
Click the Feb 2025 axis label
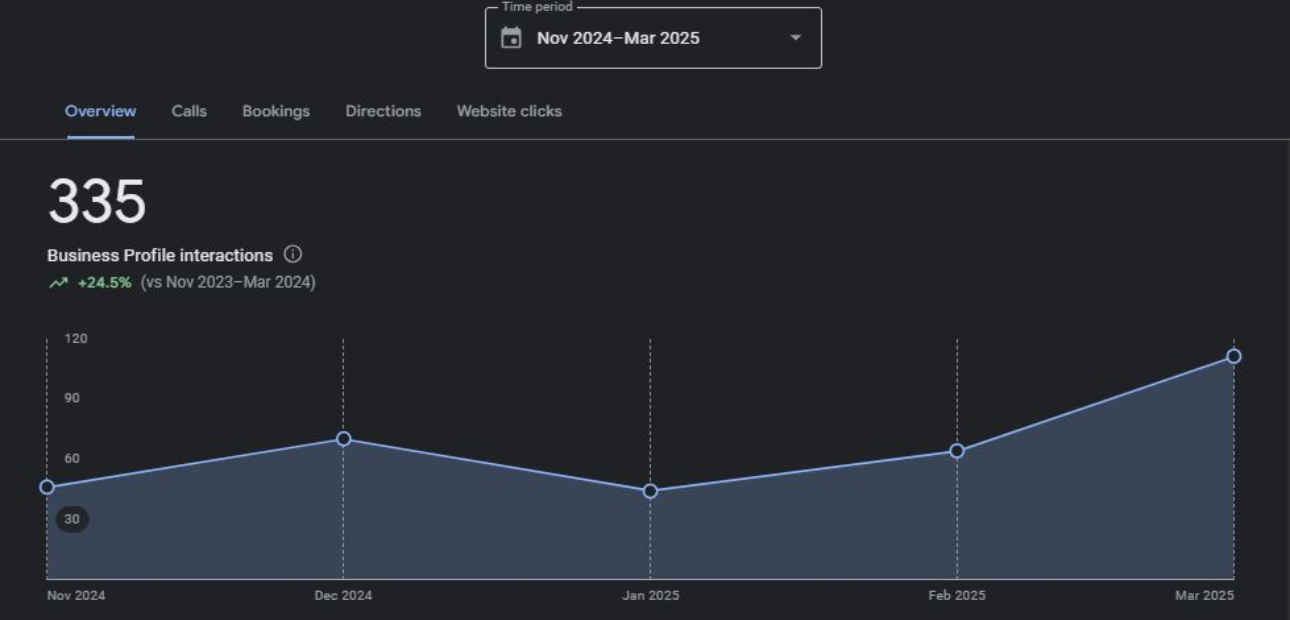pos(957,596)
